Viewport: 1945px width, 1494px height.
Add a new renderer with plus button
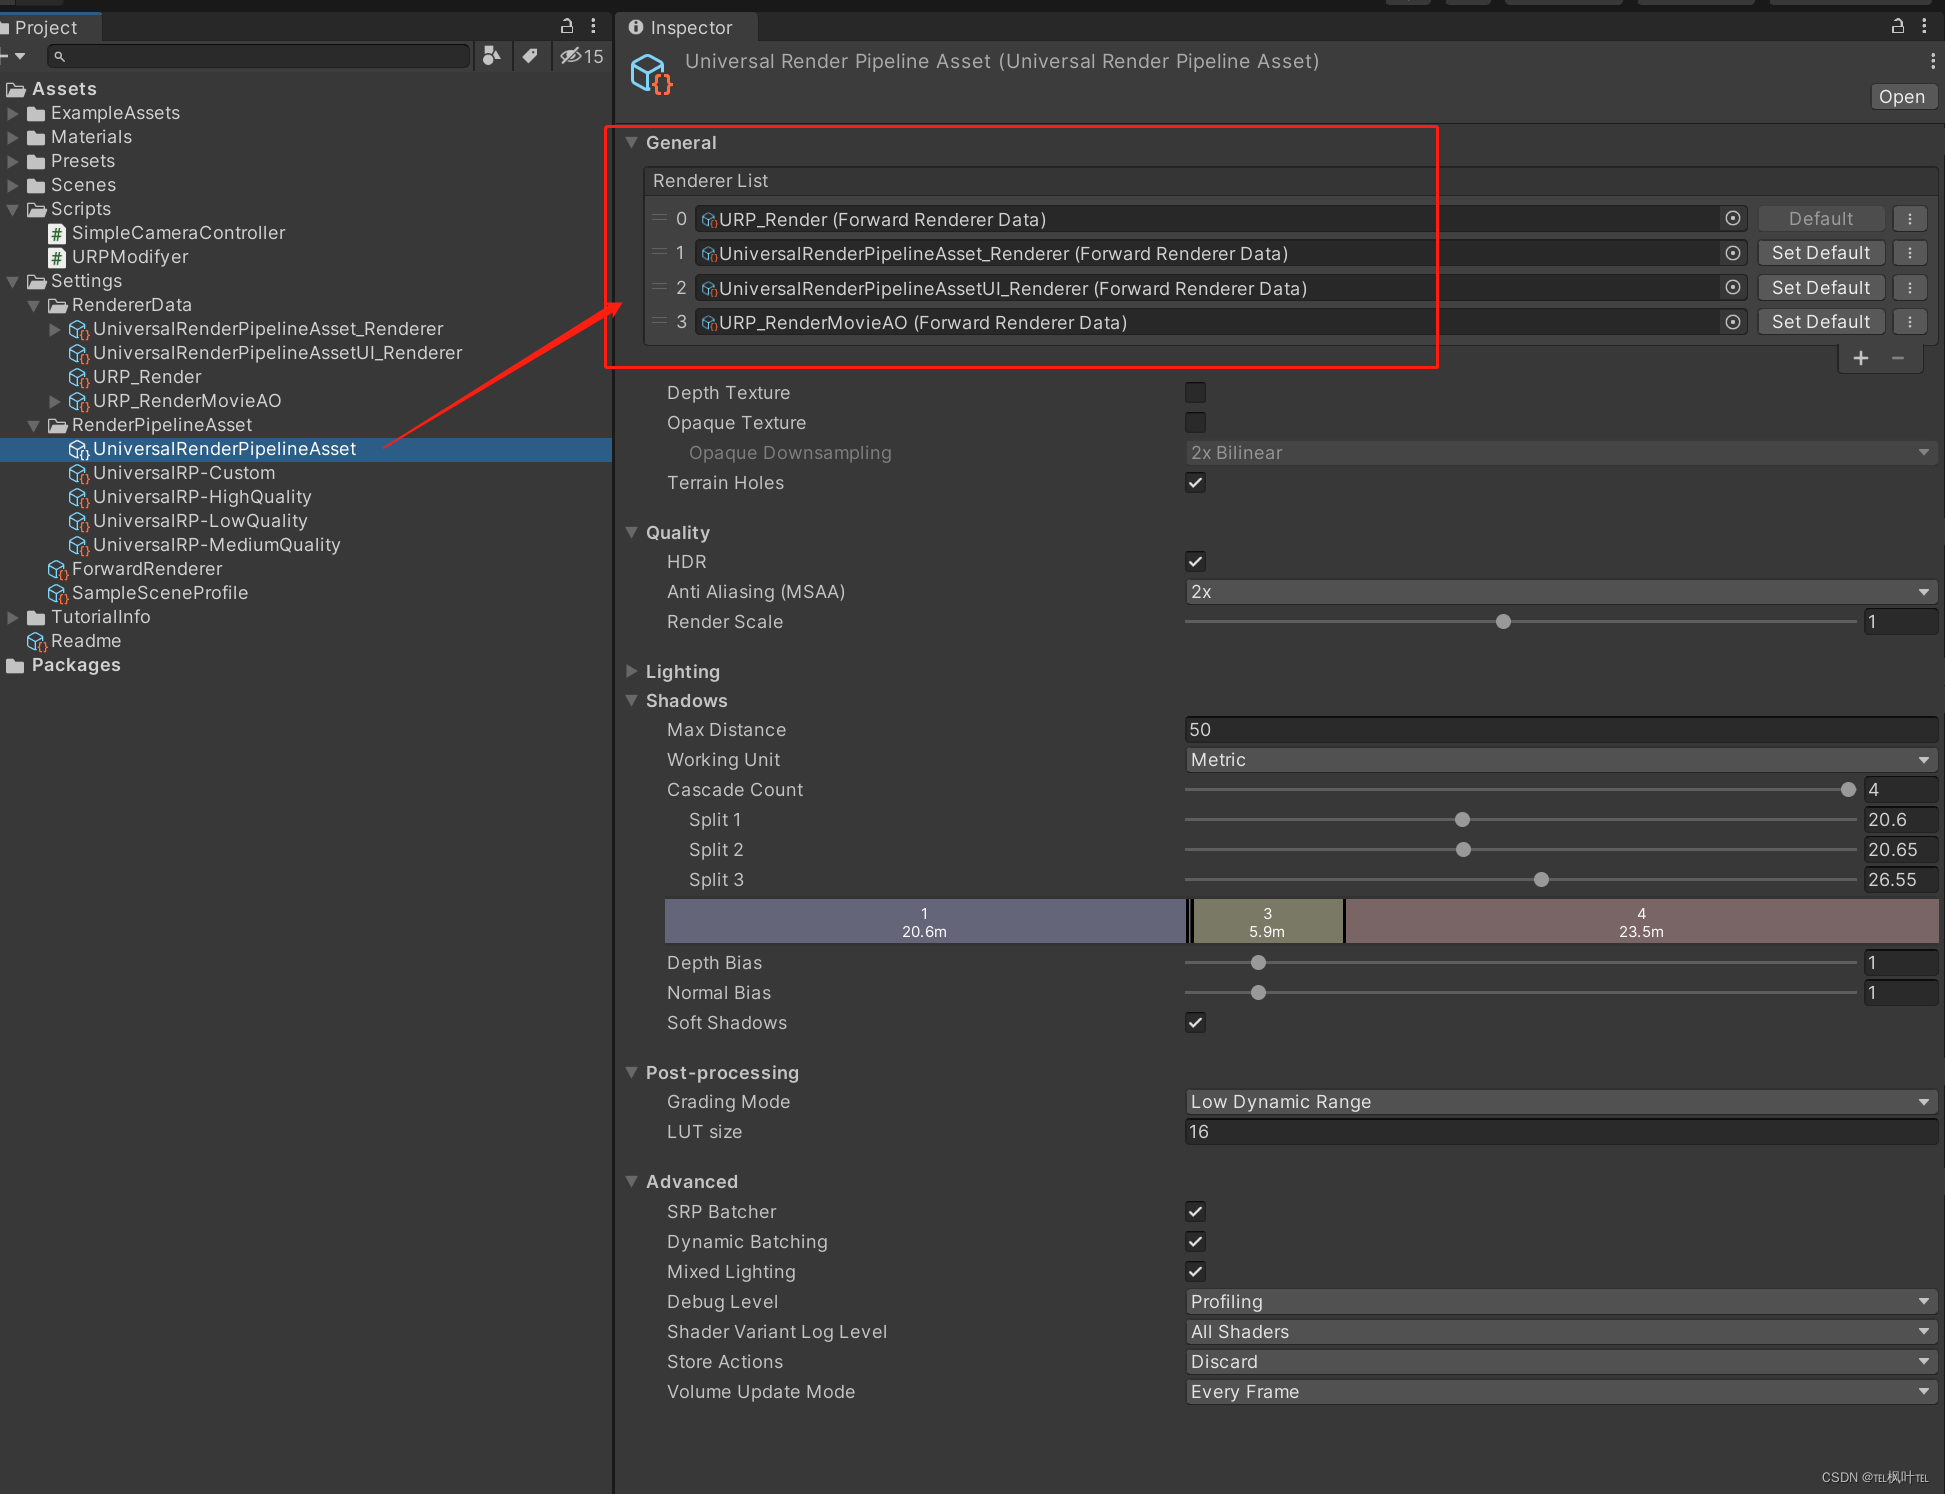point(1860,358)
